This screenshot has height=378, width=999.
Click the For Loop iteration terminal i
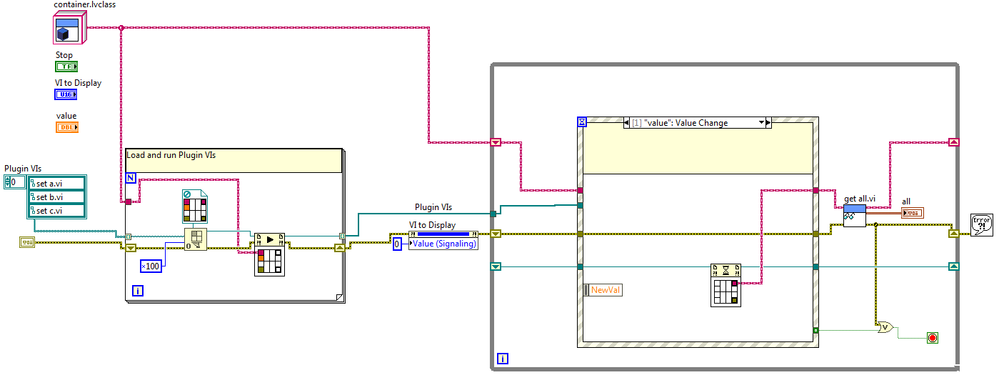(x=138, y=291)
